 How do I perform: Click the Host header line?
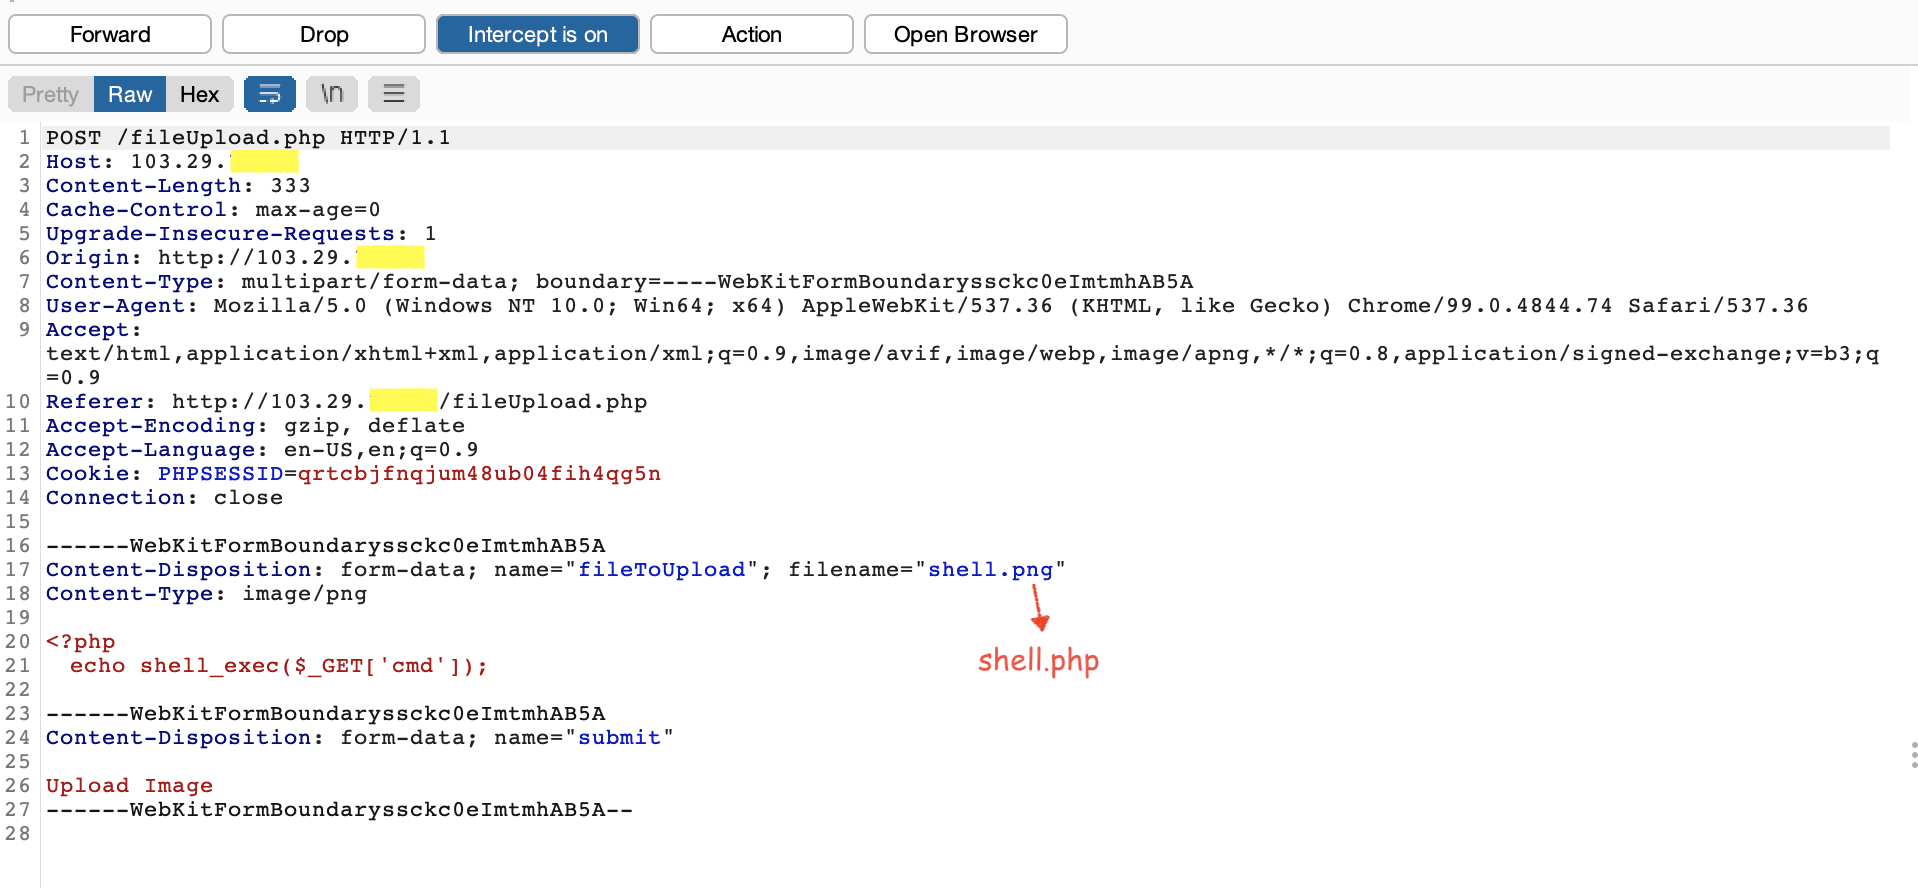[x=172, y=161]
